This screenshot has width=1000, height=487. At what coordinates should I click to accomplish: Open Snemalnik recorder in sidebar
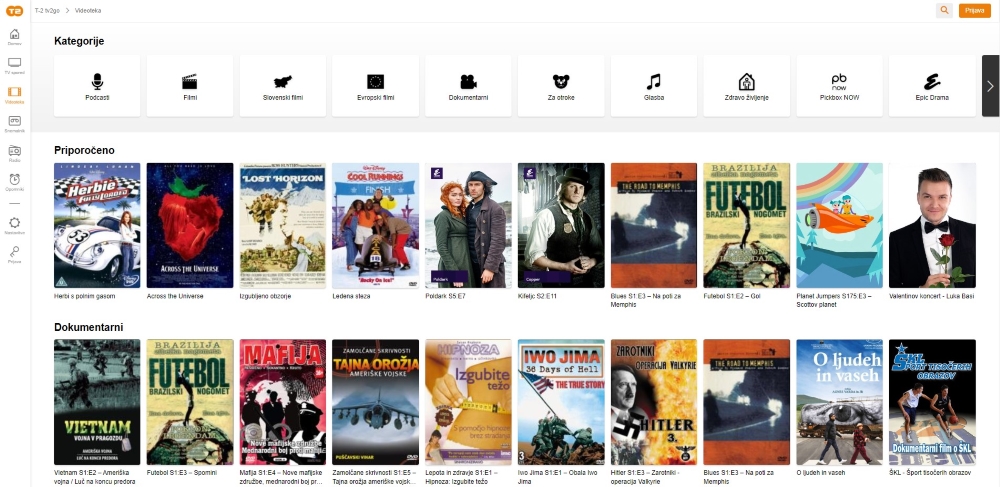(x=14, y=124)
